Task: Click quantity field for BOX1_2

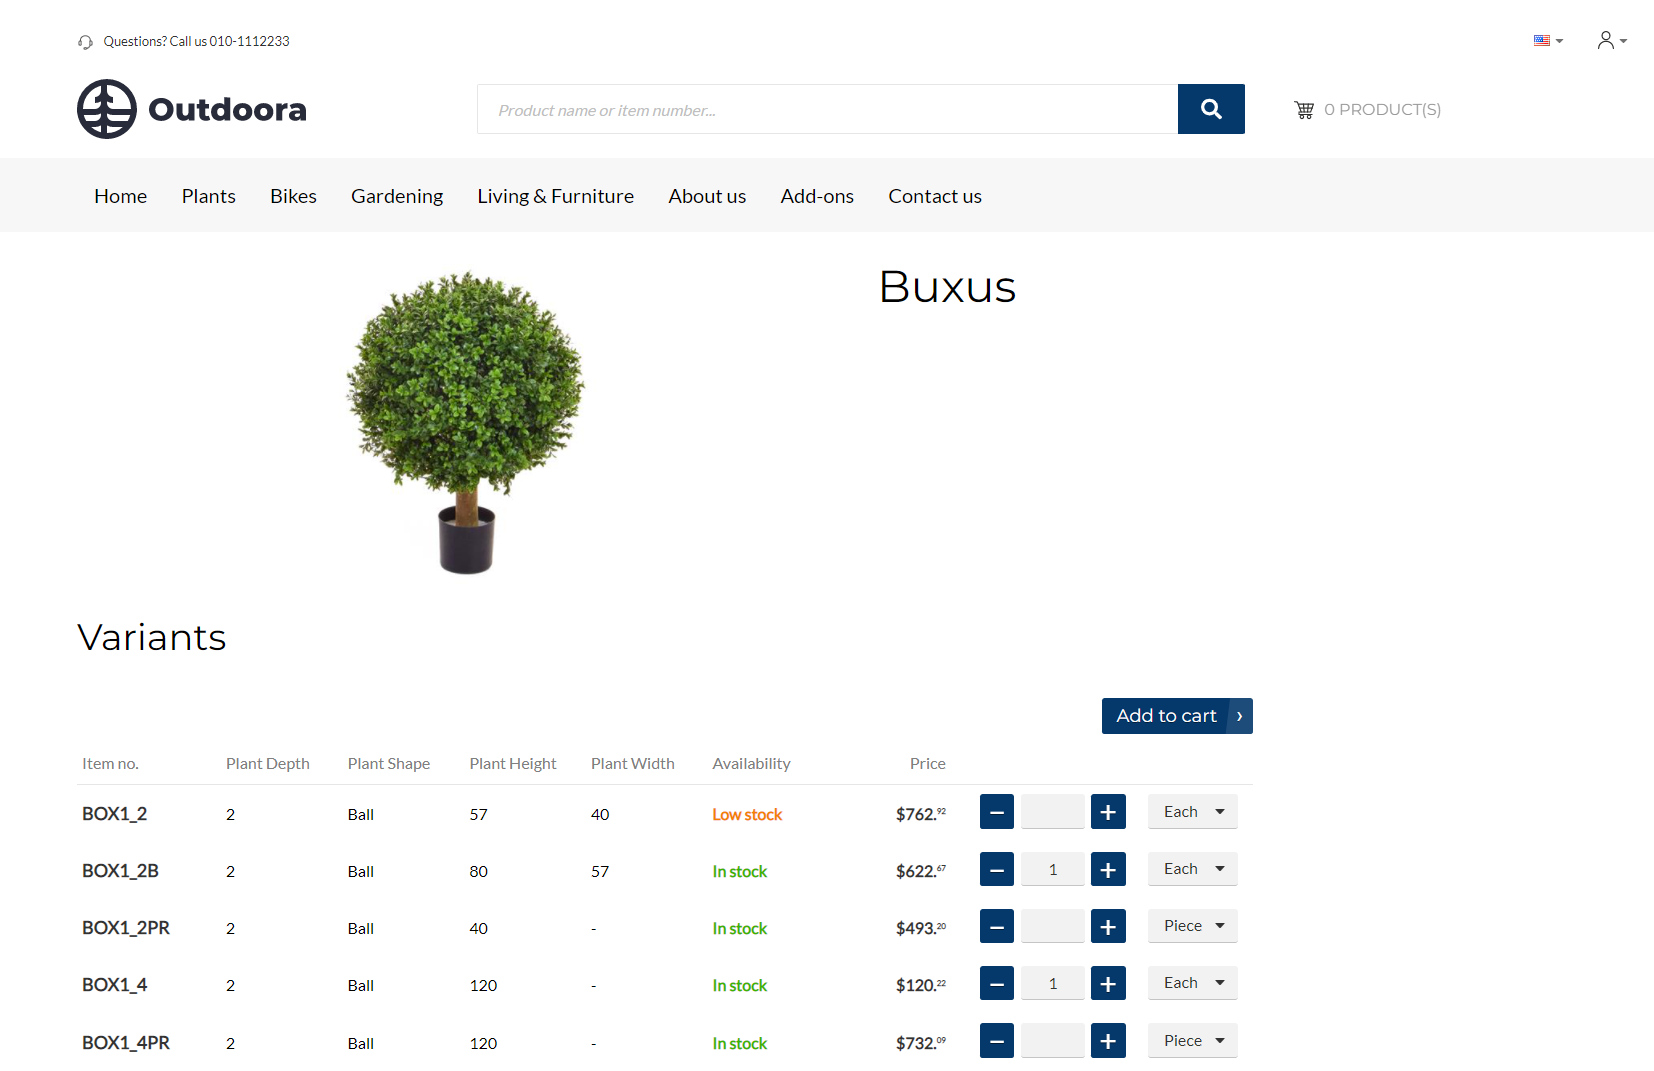Action: tap(1052, 812)
